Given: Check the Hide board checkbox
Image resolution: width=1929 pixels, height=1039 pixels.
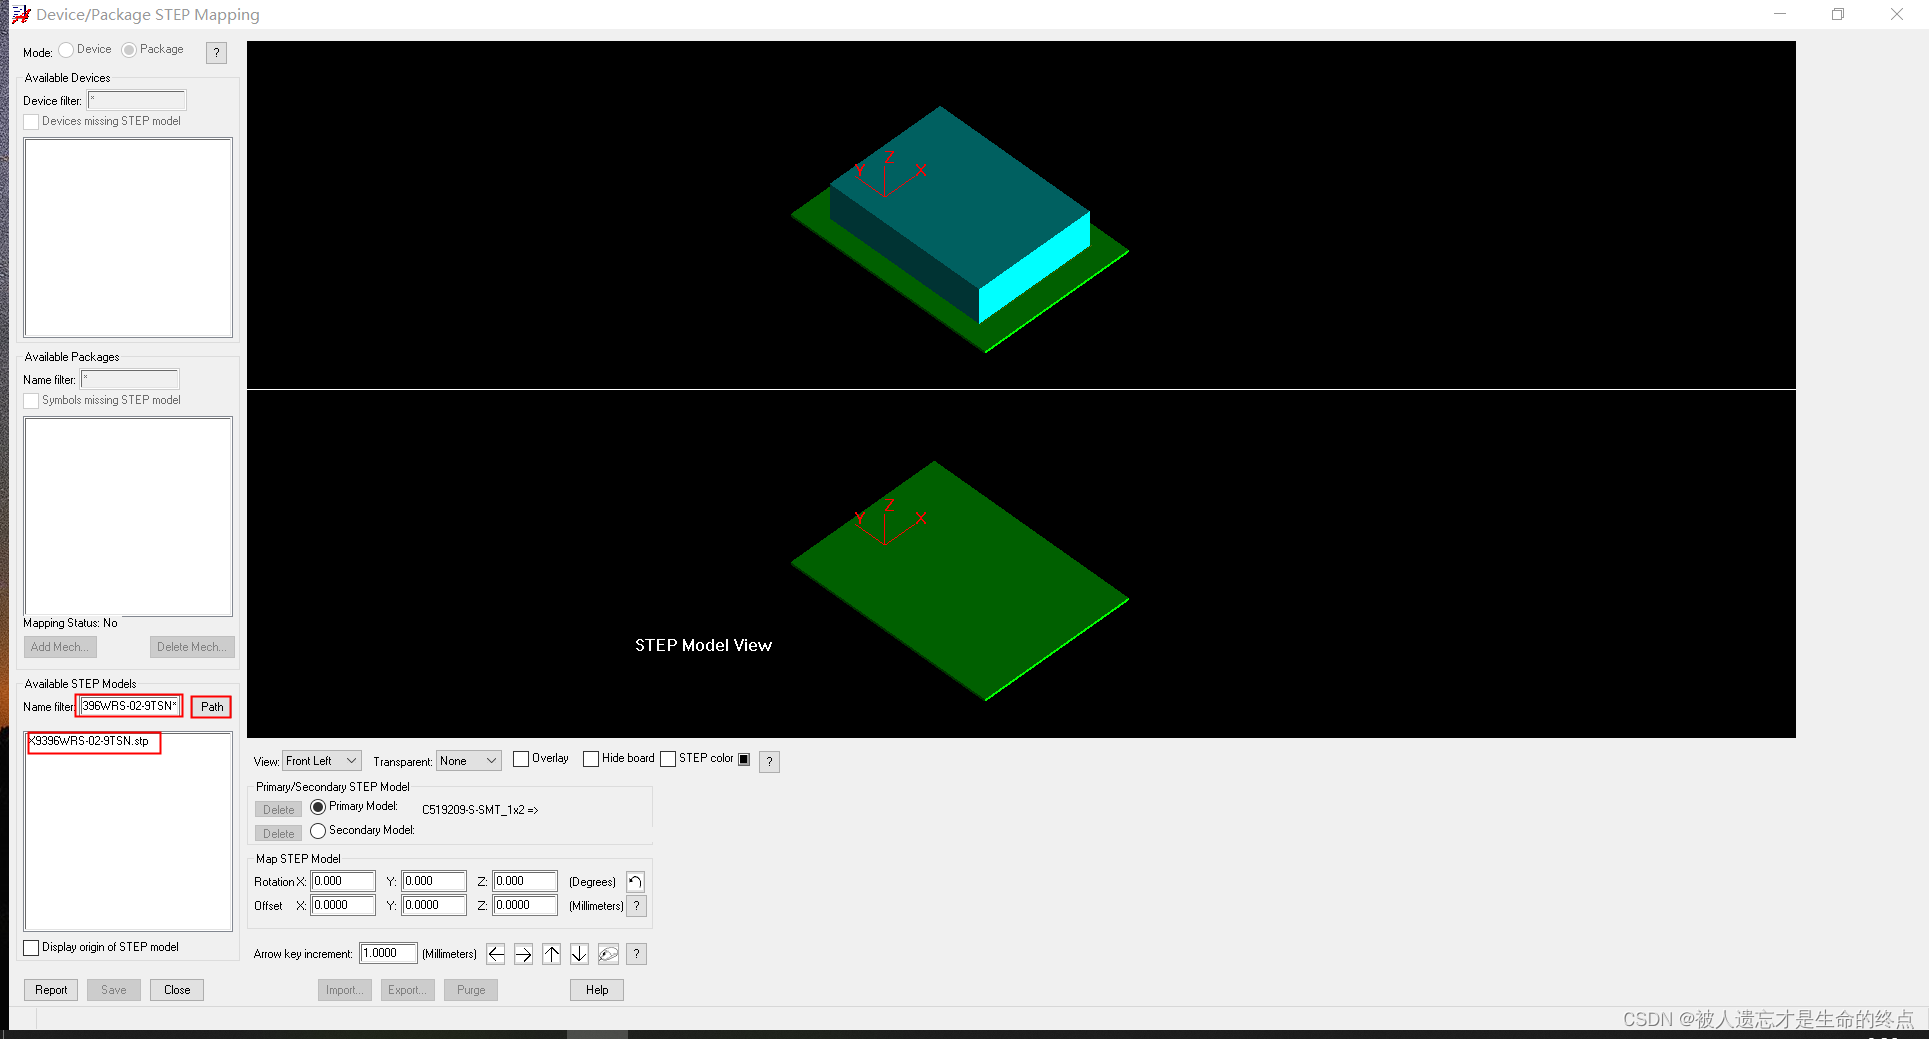Looking at the screenshot, I should pyautogui.click(x=591, y=758).
